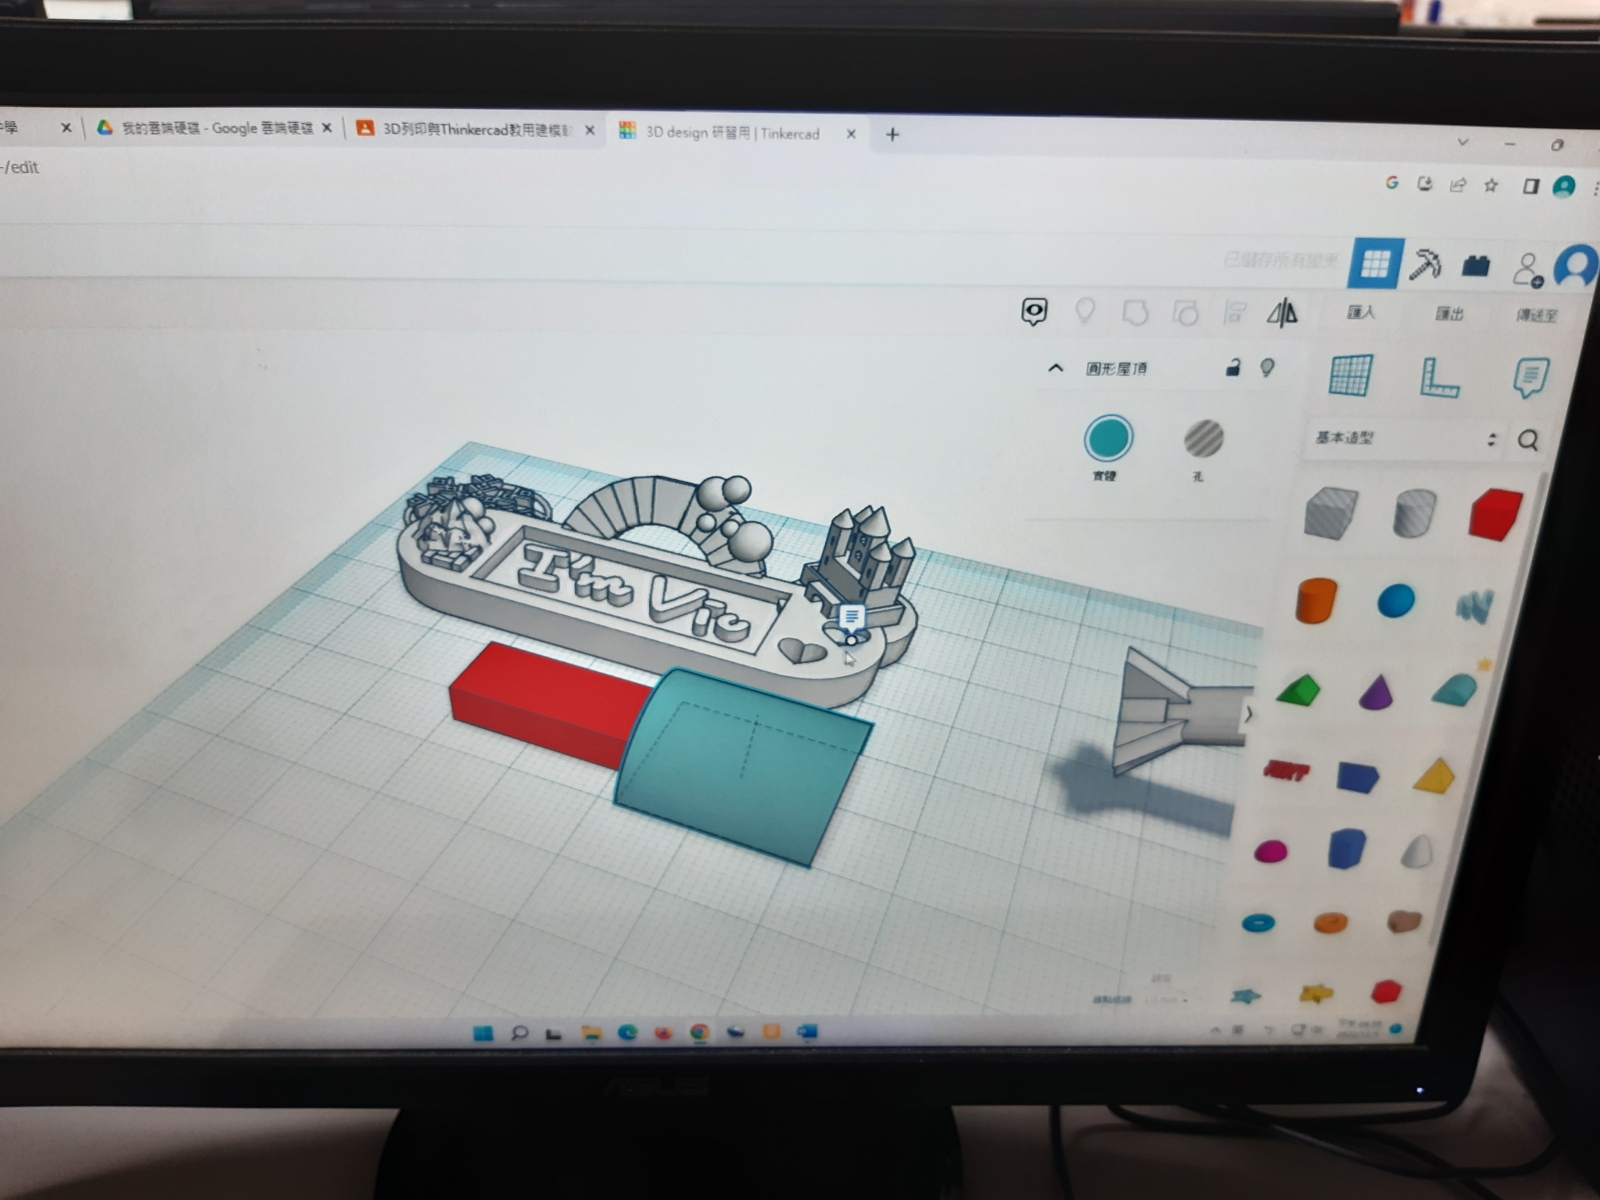This screenshot has height=1200, width=1600.
Task: Pick the green Roof shape
Action: click(1299, 689)
